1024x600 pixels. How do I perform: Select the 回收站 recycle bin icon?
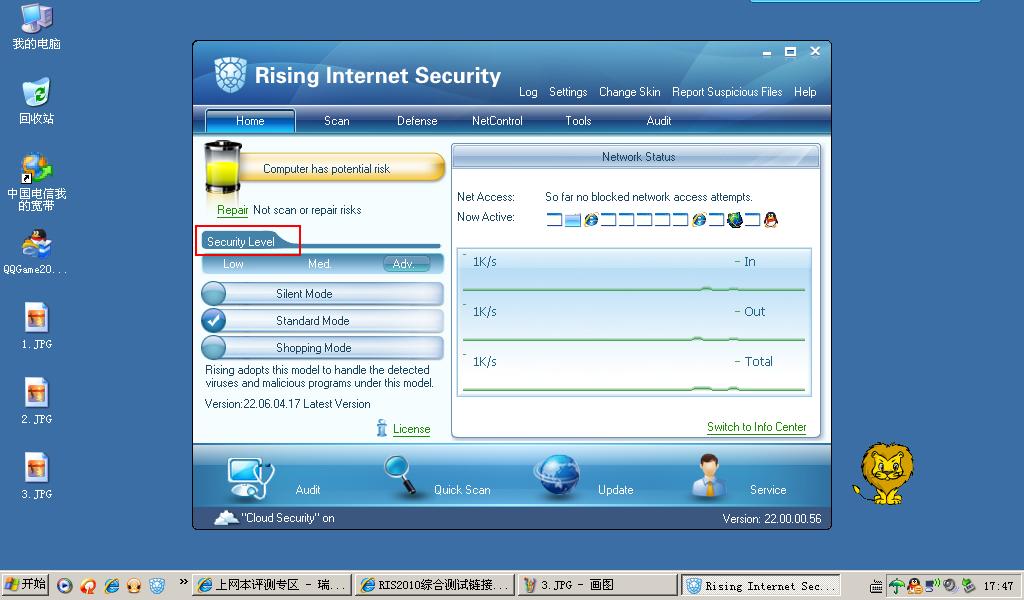tap(37, 101)
